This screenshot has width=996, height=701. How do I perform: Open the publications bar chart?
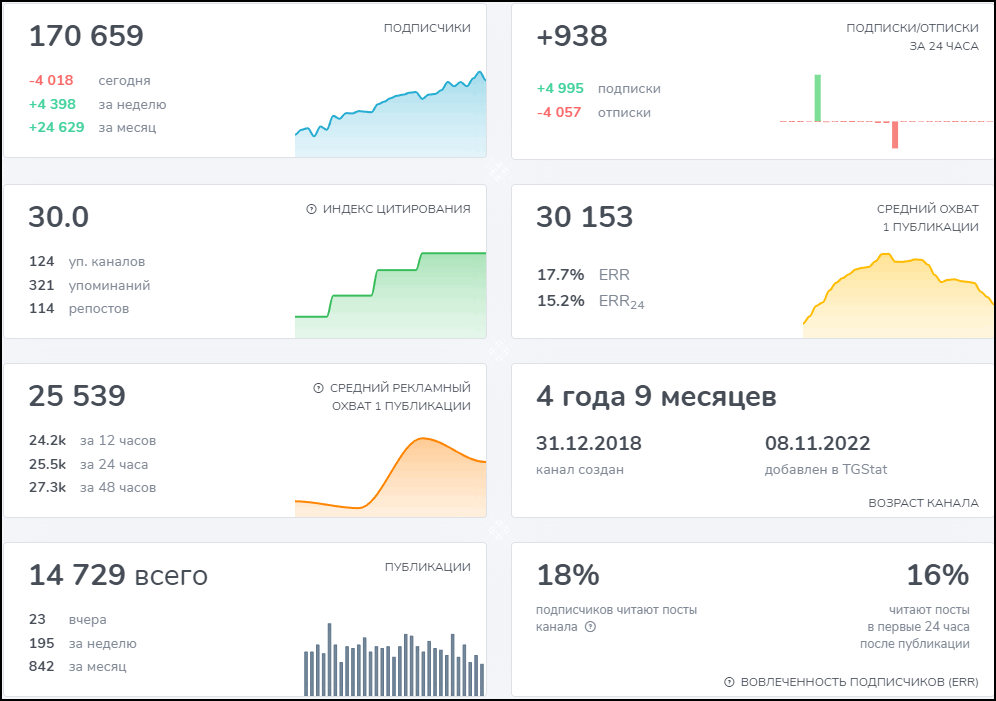[x=394, y=659]
